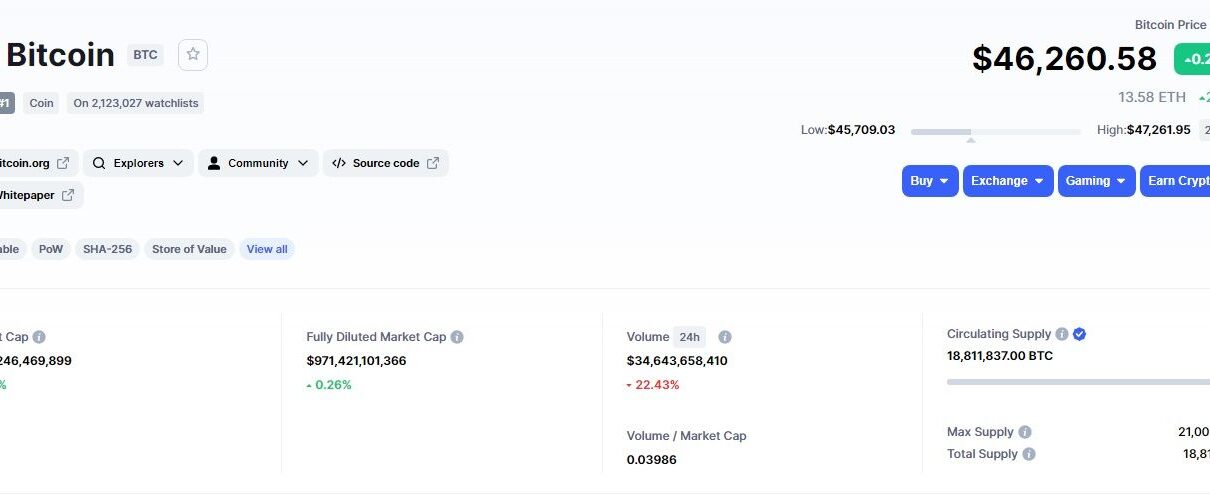Image resolution: width=1210 pixels, height=500 pixels.
Task: Click the $46,260.58 Bitcoin price
Action: click(1065, 58)
